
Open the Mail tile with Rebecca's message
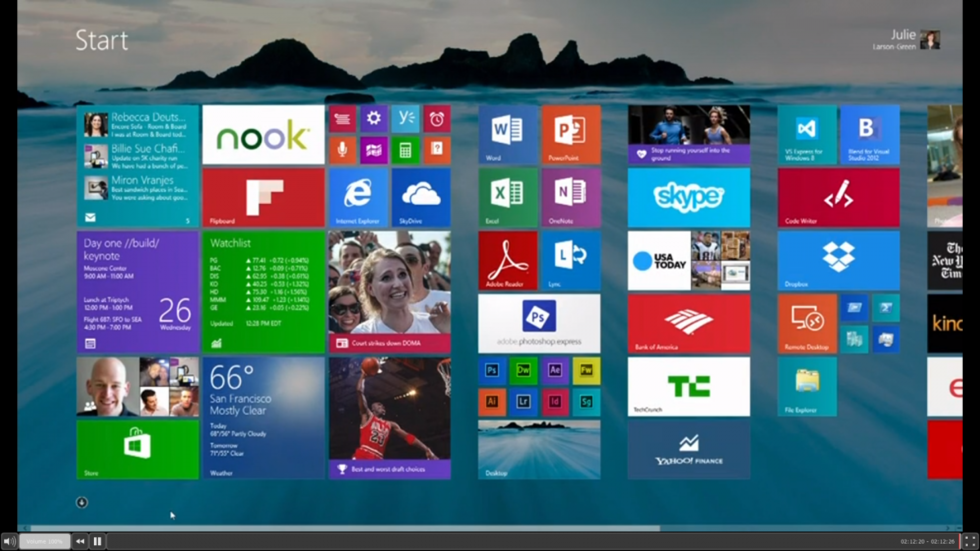point(138,166)
